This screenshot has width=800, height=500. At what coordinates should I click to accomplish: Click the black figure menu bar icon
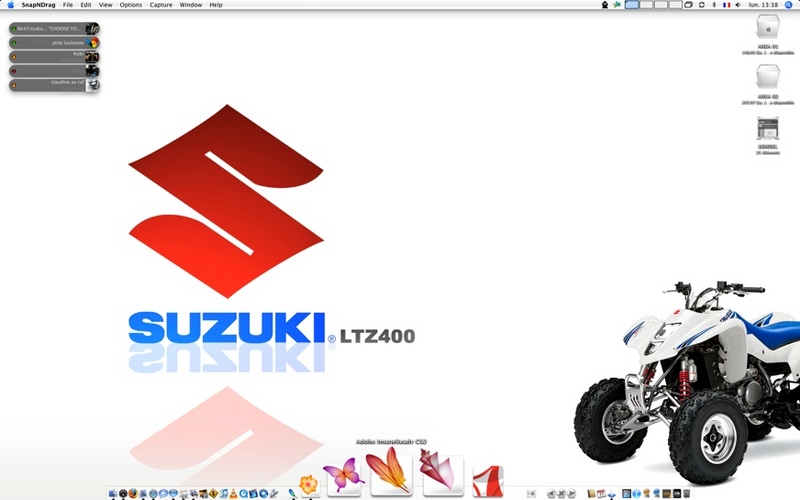605,5
